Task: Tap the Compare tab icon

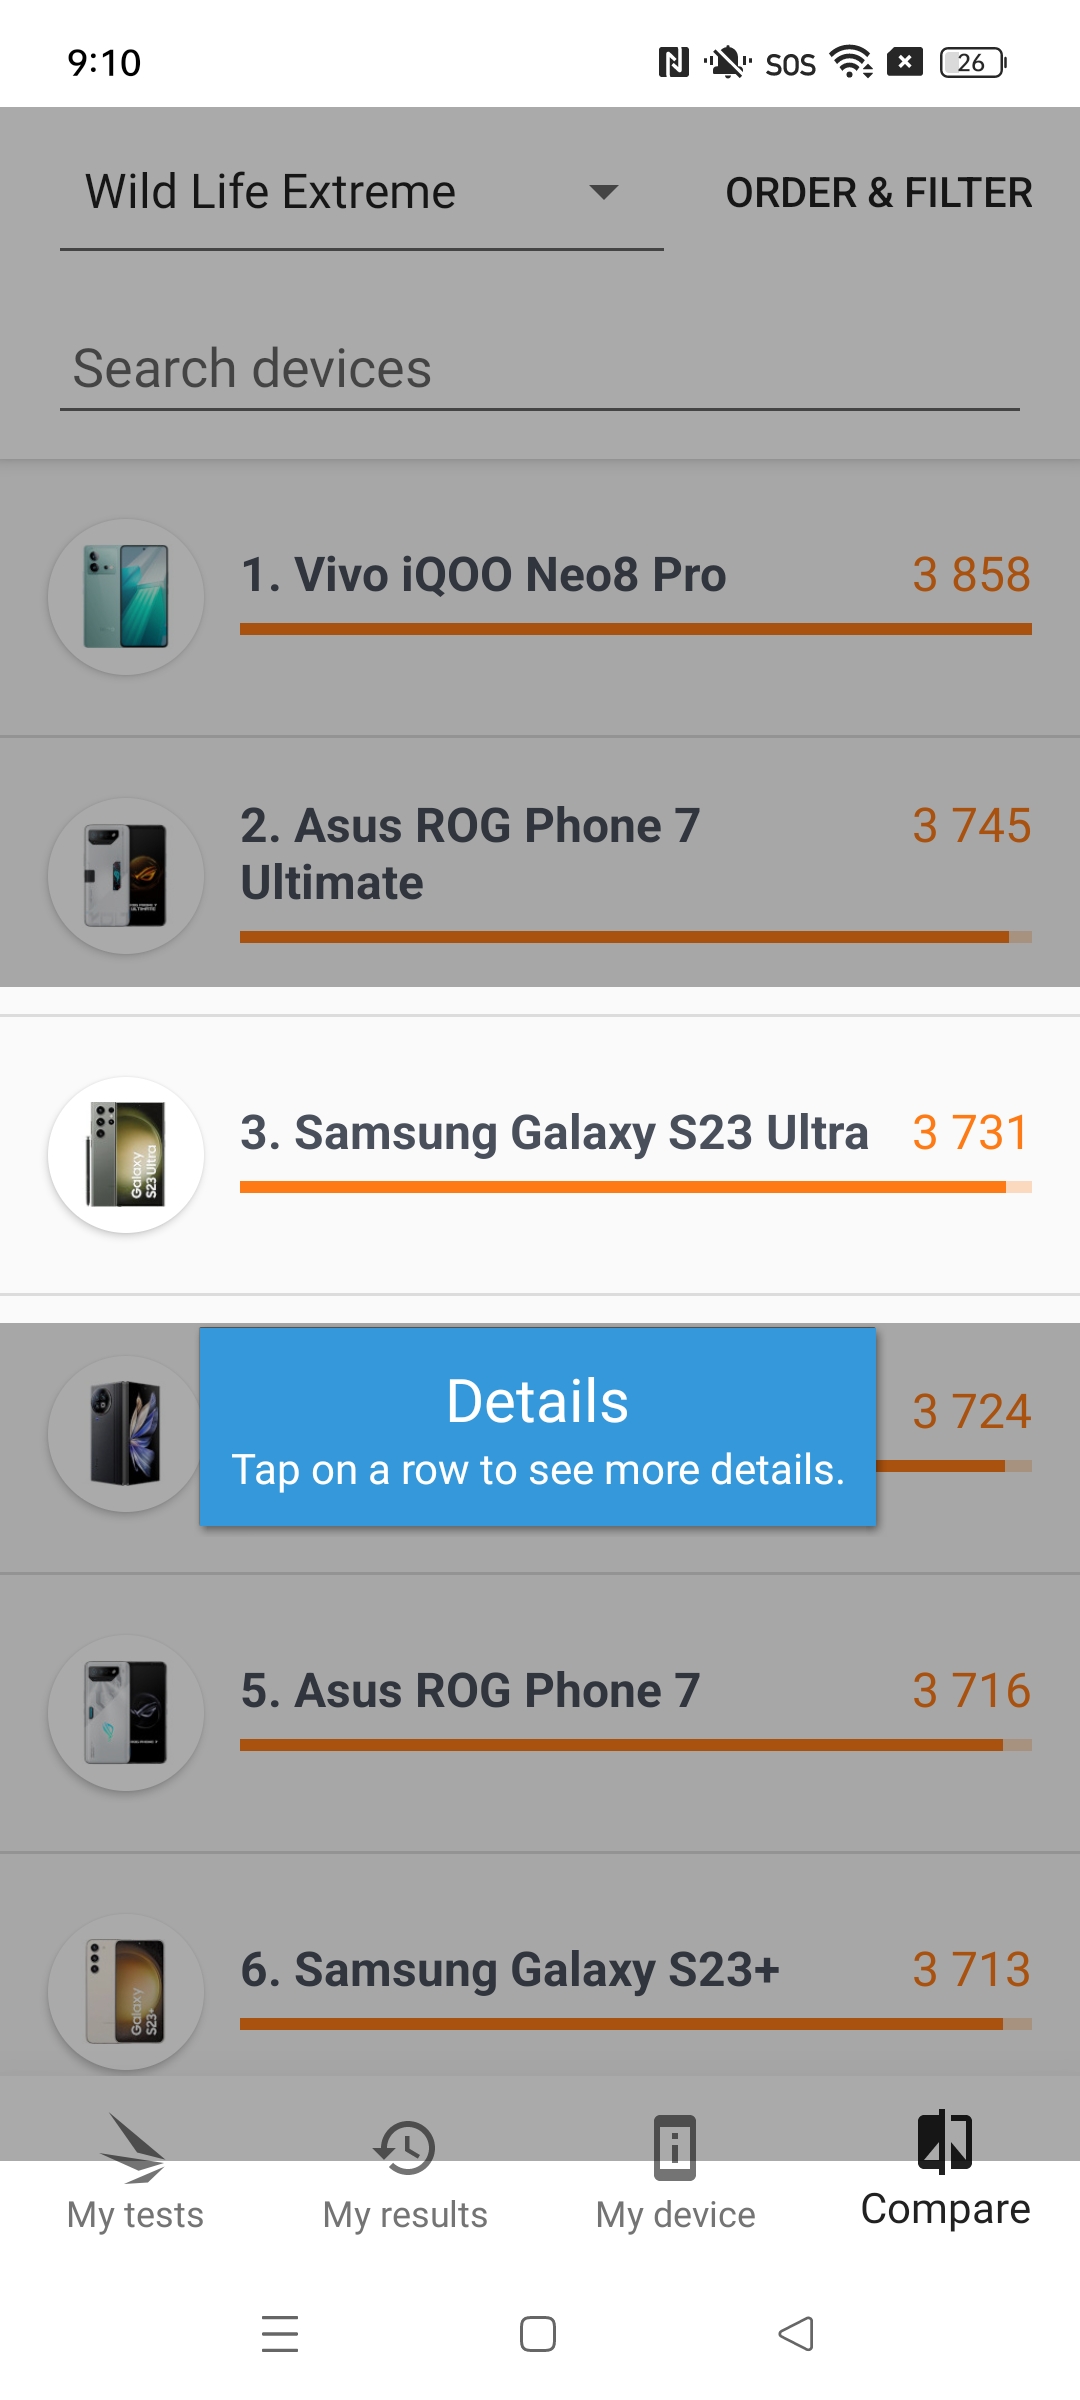Action: coord(945,2141)
